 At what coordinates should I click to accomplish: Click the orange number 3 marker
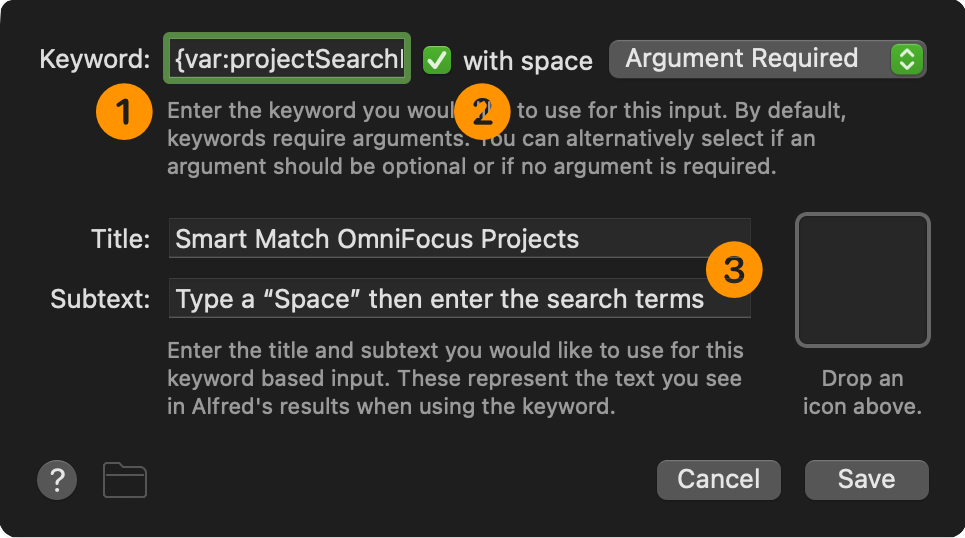tap(734, 270)
